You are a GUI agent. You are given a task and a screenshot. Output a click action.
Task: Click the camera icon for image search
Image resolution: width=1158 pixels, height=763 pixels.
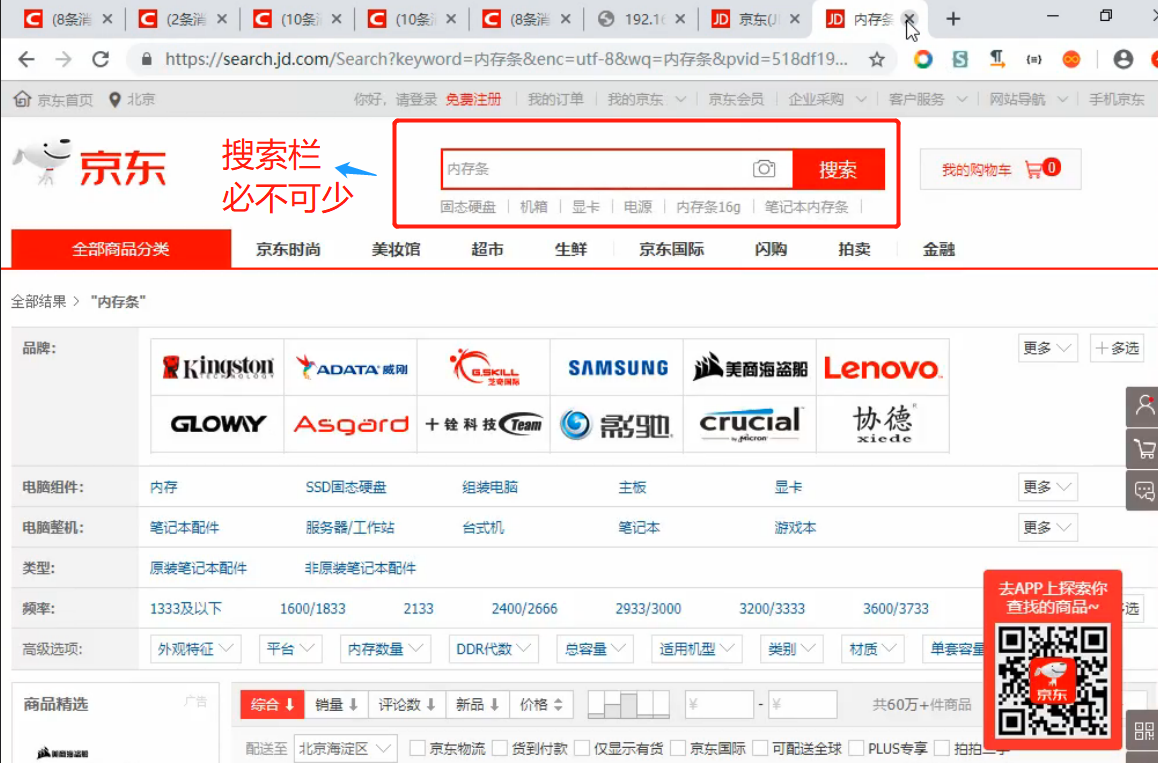765,168
